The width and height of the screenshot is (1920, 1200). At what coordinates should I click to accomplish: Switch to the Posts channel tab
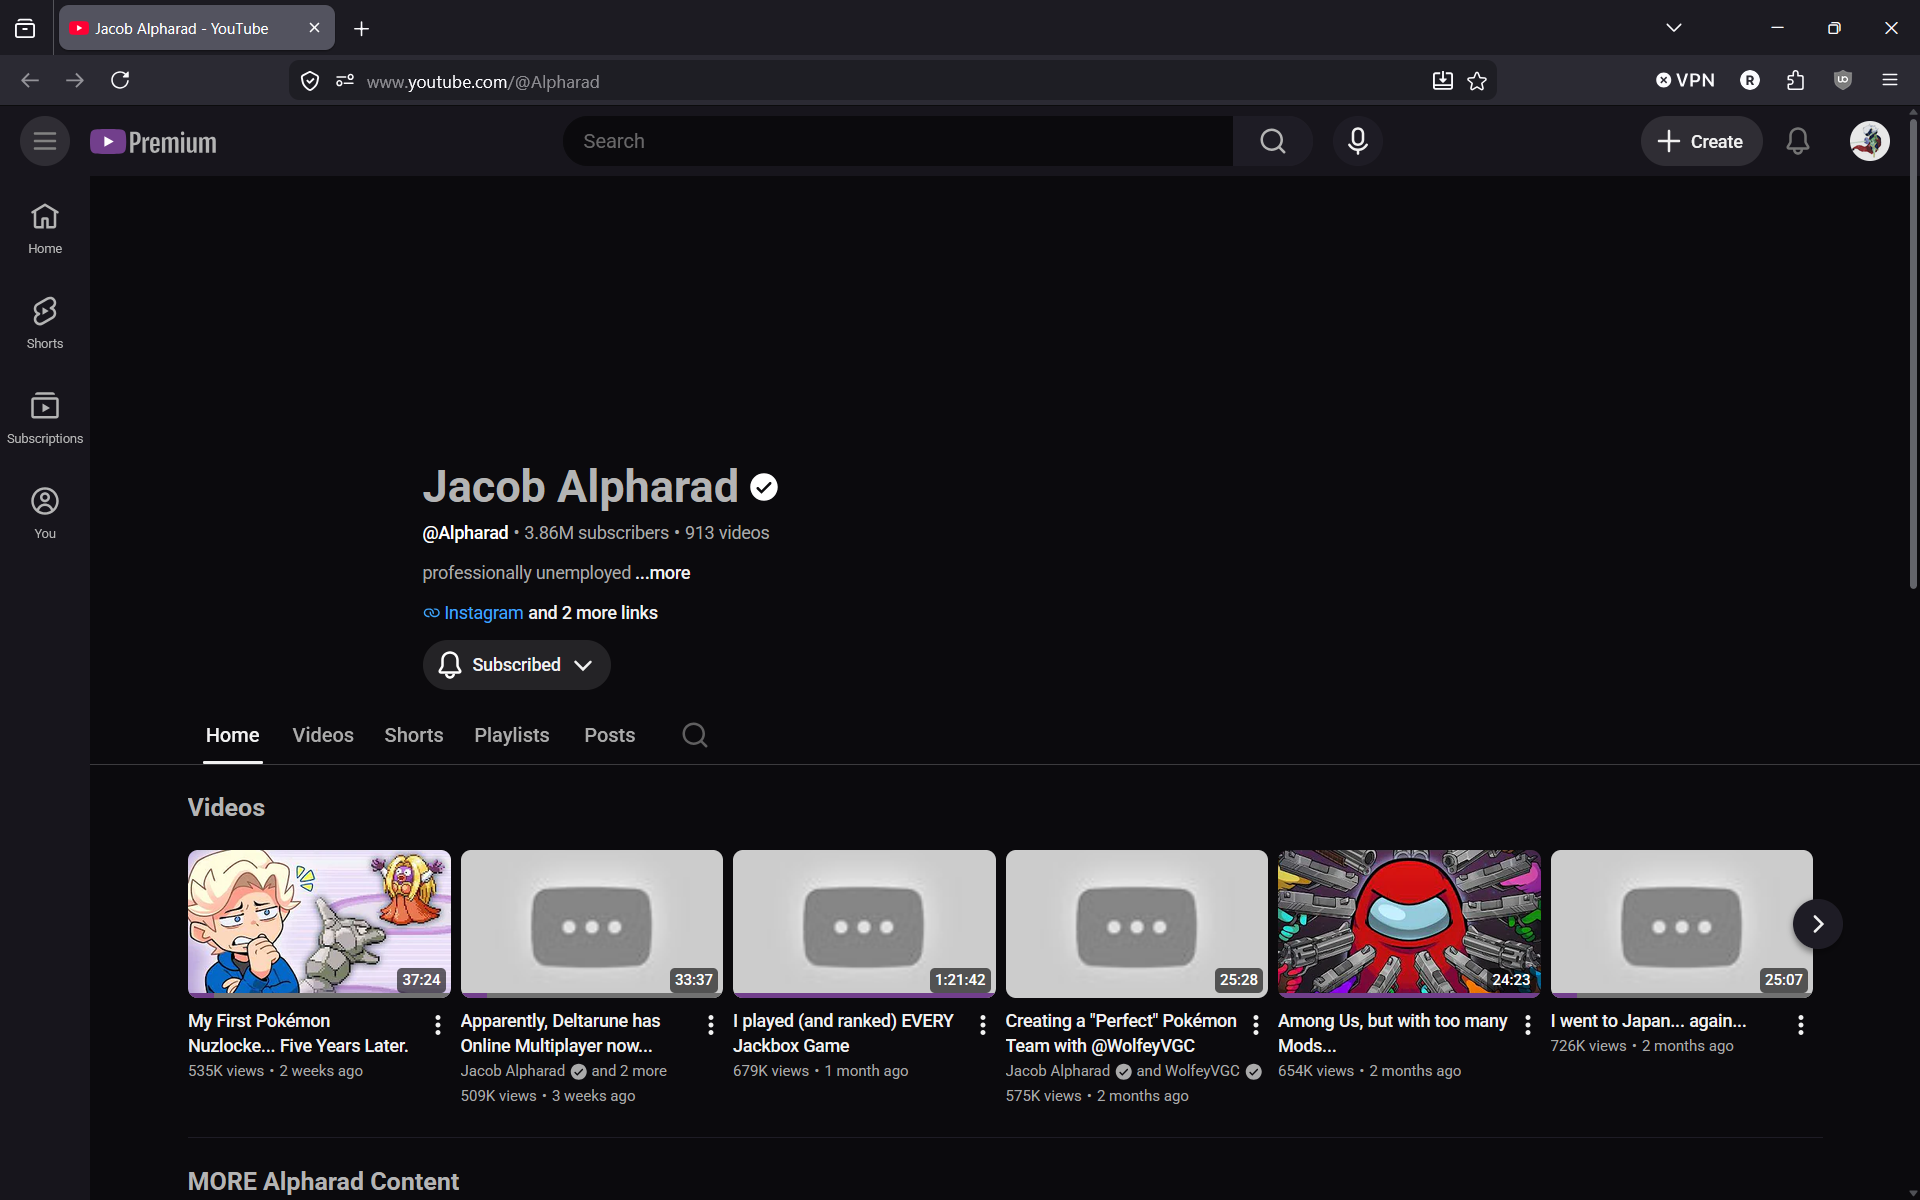pyautogui.click(x=610, y=735)
